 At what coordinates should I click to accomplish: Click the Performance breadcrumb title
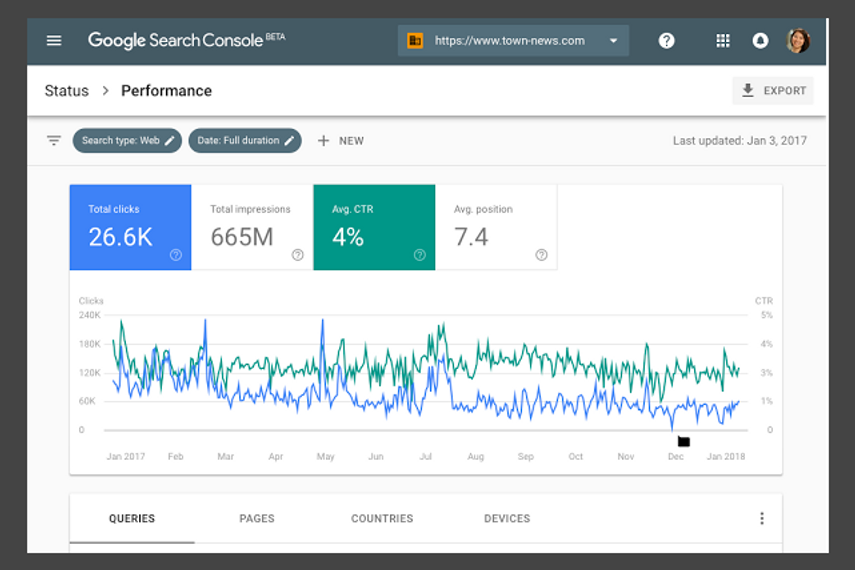tap(166, 91)
